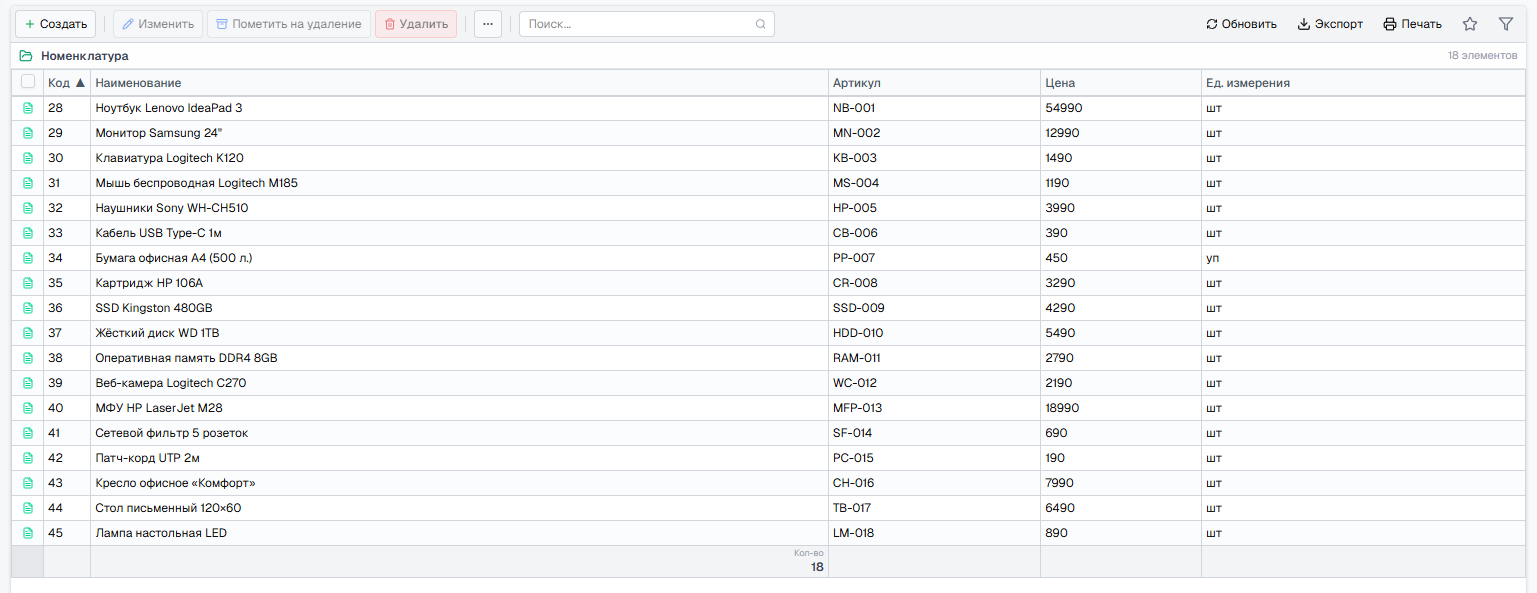Image resolution: width=1537 pixels, height=593 pixels.
Task: Focus the Поиск search field
Action: tap(646, 24)
